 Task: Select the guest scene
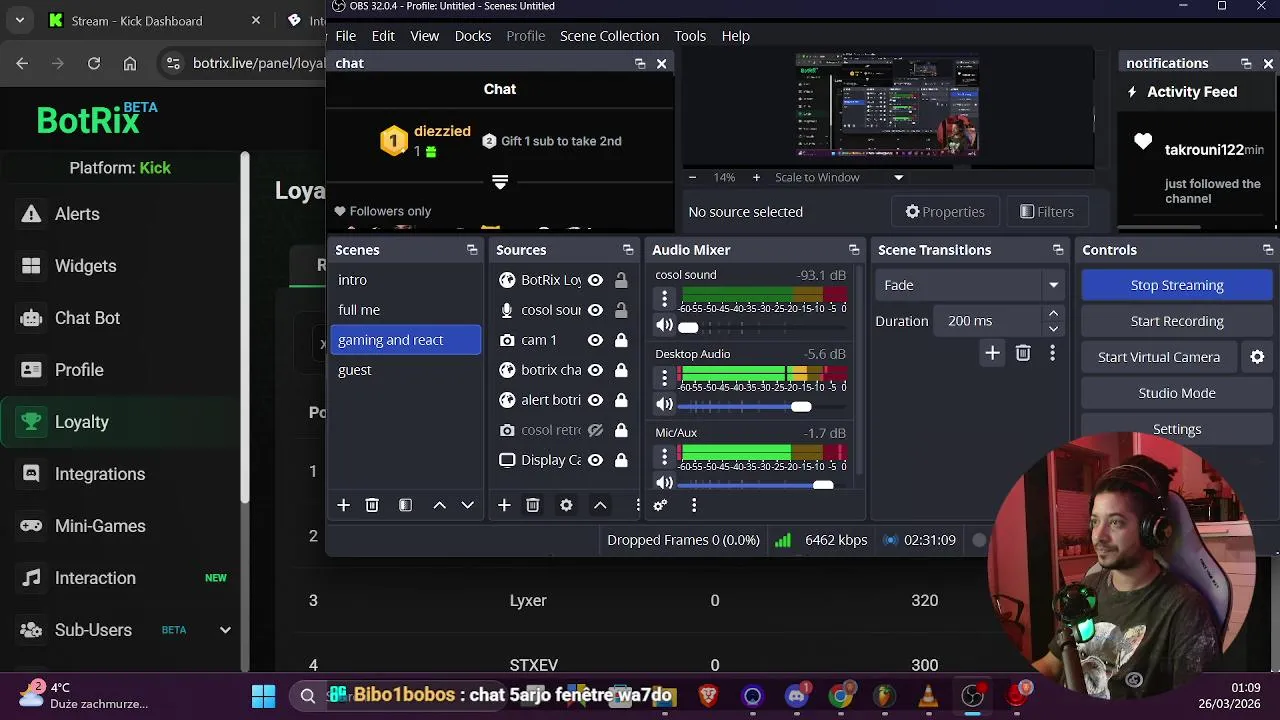[x=406, y=370]
